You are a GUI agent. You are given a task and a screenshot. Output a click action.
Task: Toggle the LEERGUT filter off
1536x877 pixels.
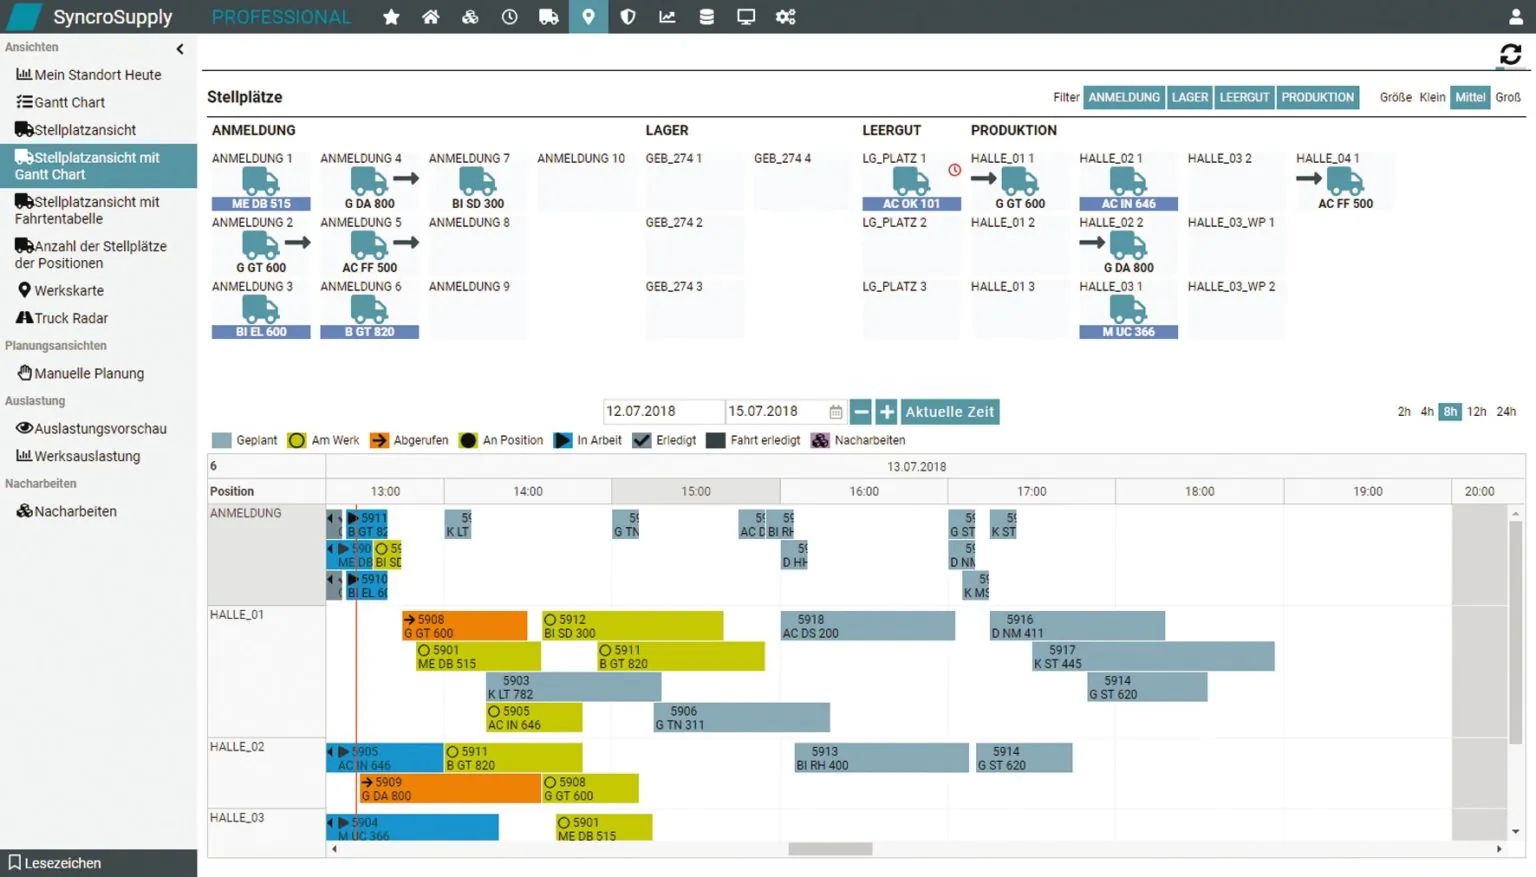pos(1244,97)
